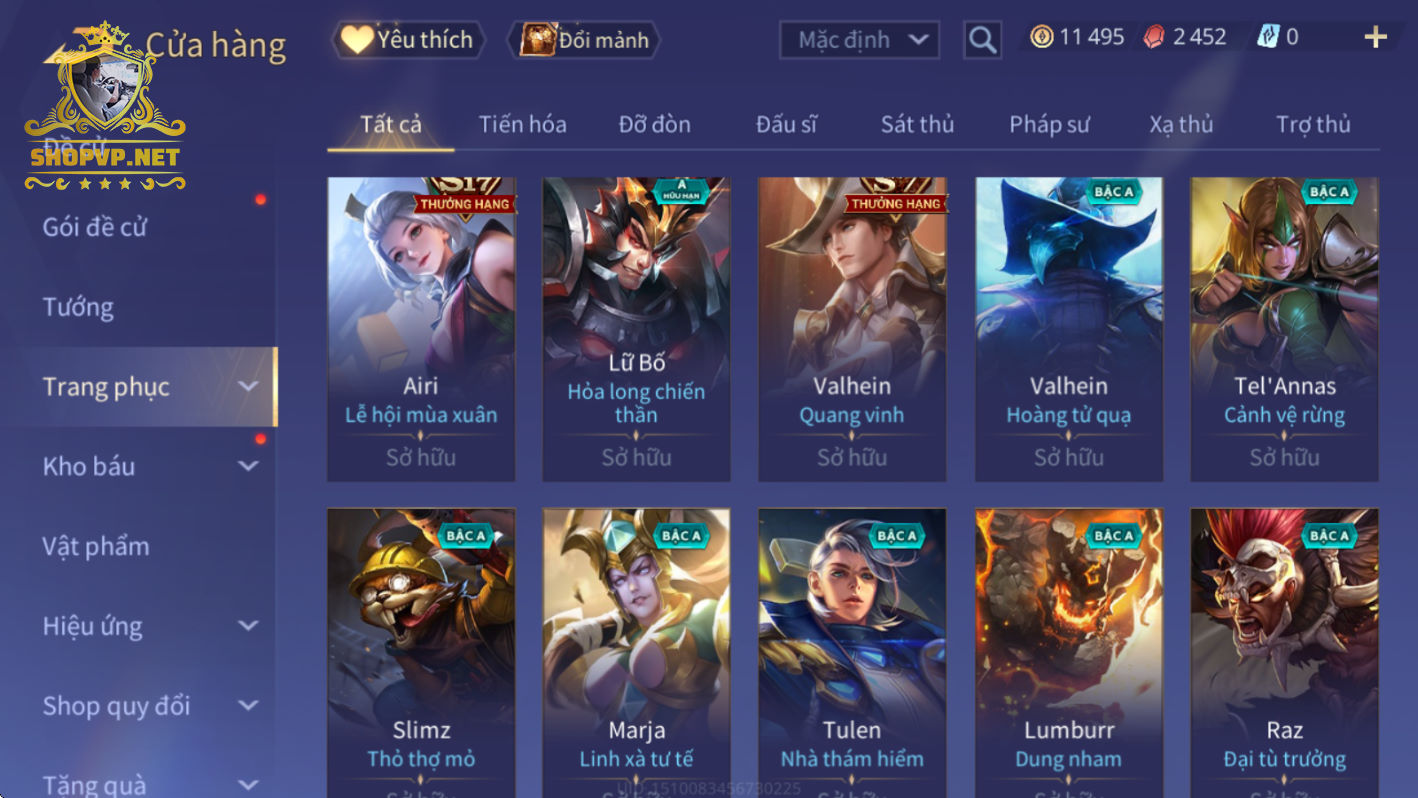Open the Vật phẩm sidebar item

point(96,546)
